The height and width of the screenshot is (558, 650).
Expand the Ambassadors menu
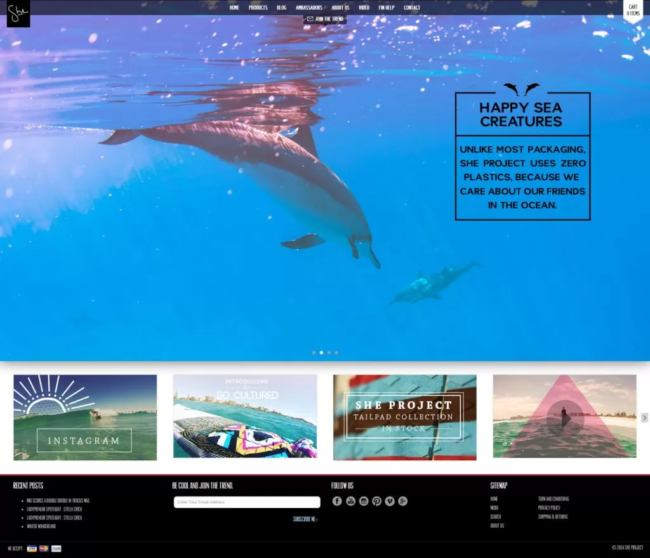[309, 7]
